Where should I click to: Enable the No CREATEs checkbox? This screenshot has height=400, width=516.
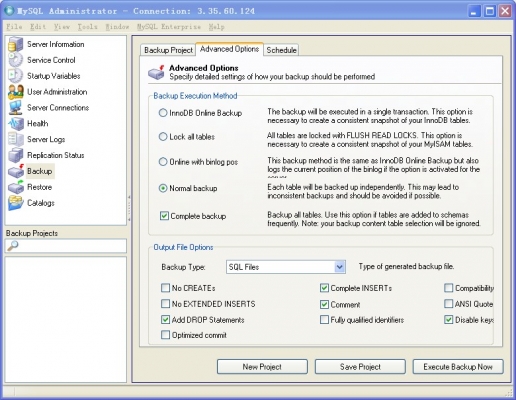point(165,288)
